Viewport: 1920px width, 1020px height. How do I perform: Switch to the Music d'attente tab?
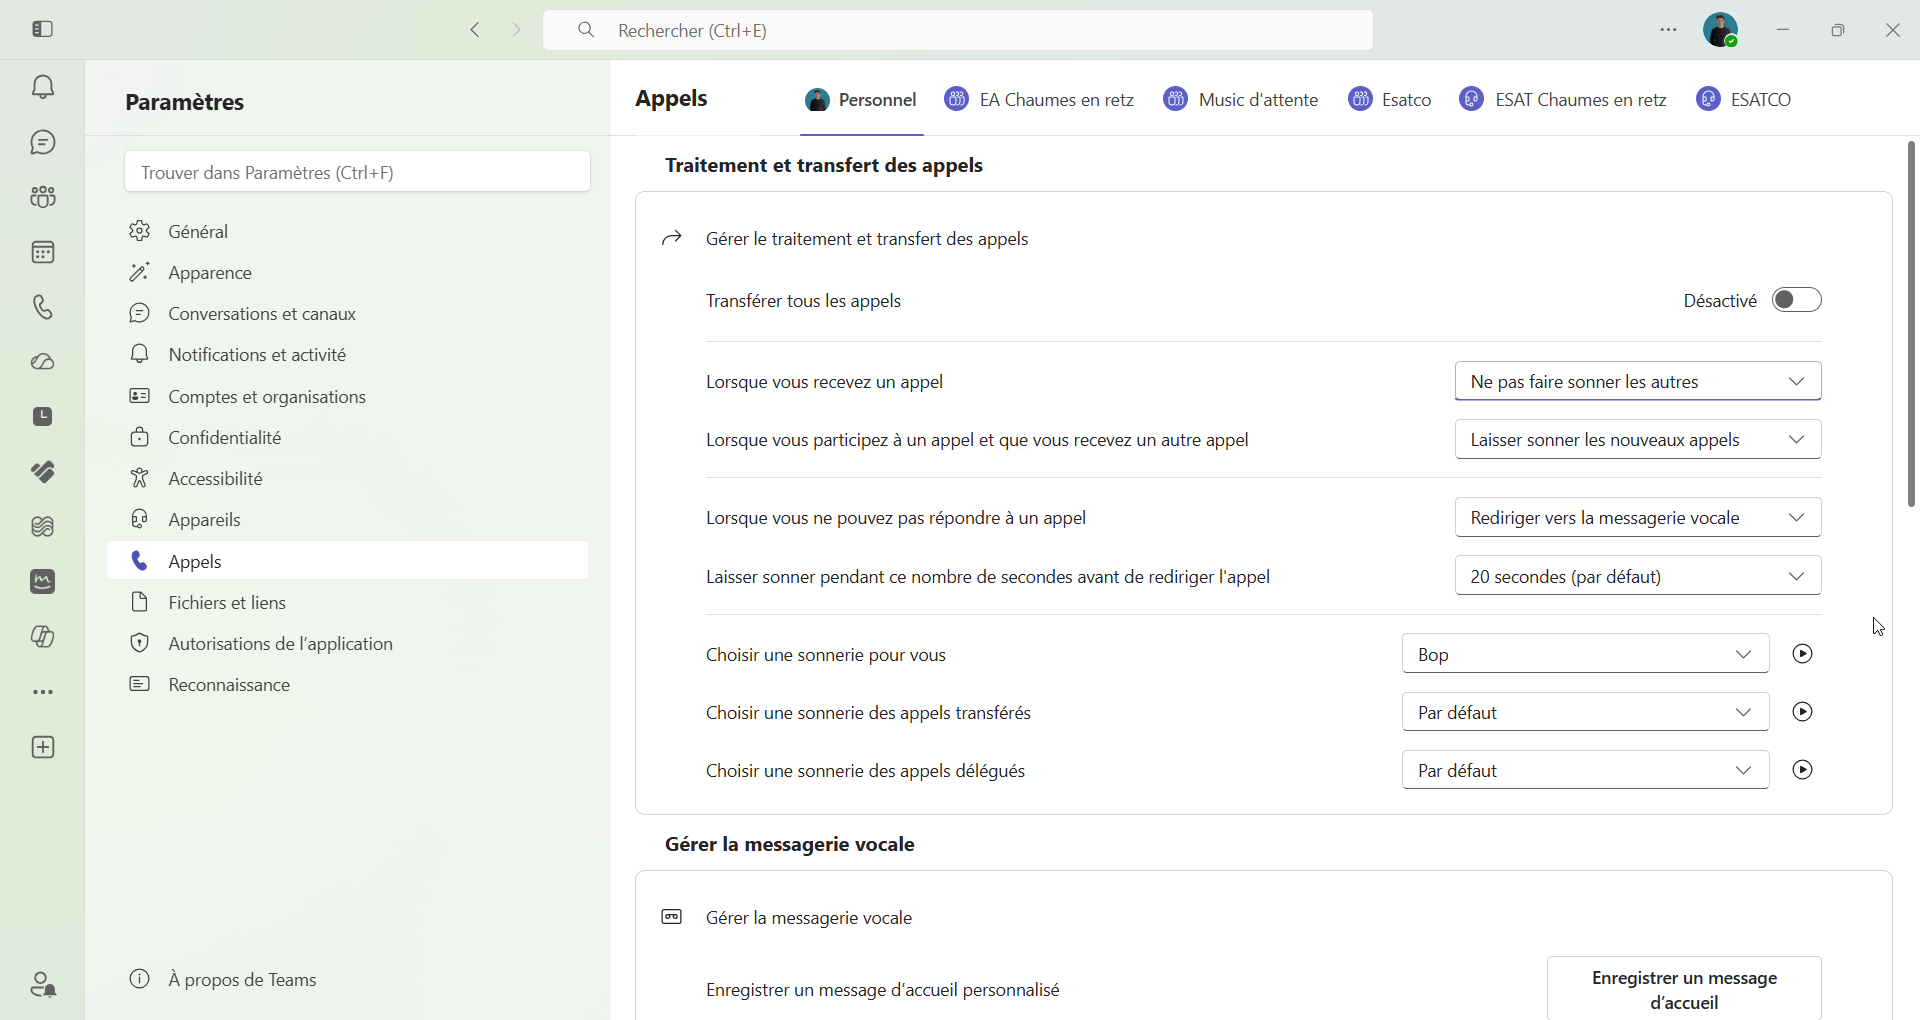pyautogui.click(x=1241, y=100)
